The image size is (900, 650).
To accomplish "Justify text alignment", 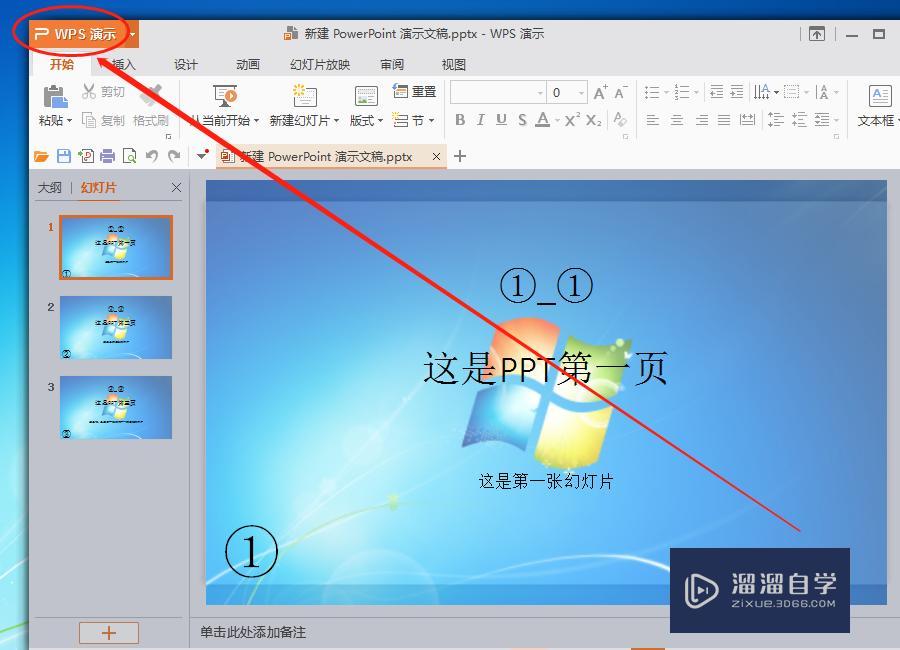I will [x=724, y=120].
